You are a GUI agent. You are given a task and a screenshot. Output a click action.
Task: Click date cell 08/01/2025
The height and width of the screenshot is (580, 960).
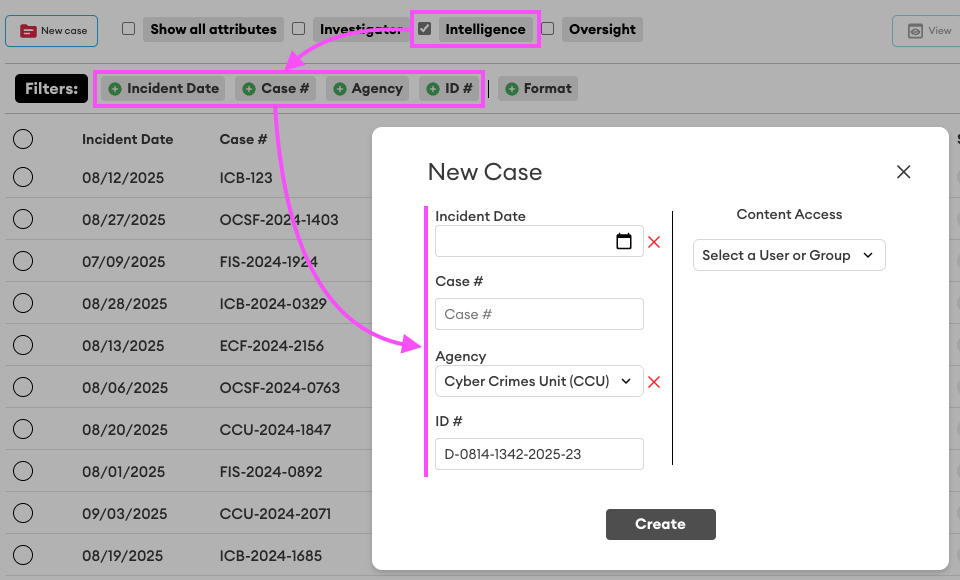click(x=124, y=472)
